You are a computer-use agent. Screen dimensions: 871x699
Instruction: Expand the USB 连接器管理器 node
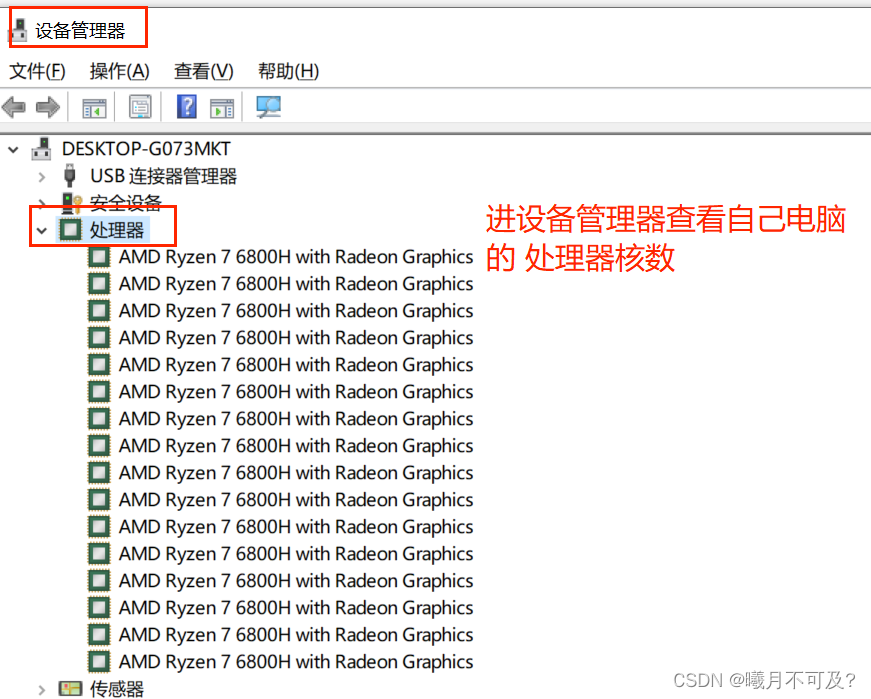tap(42, 177)
